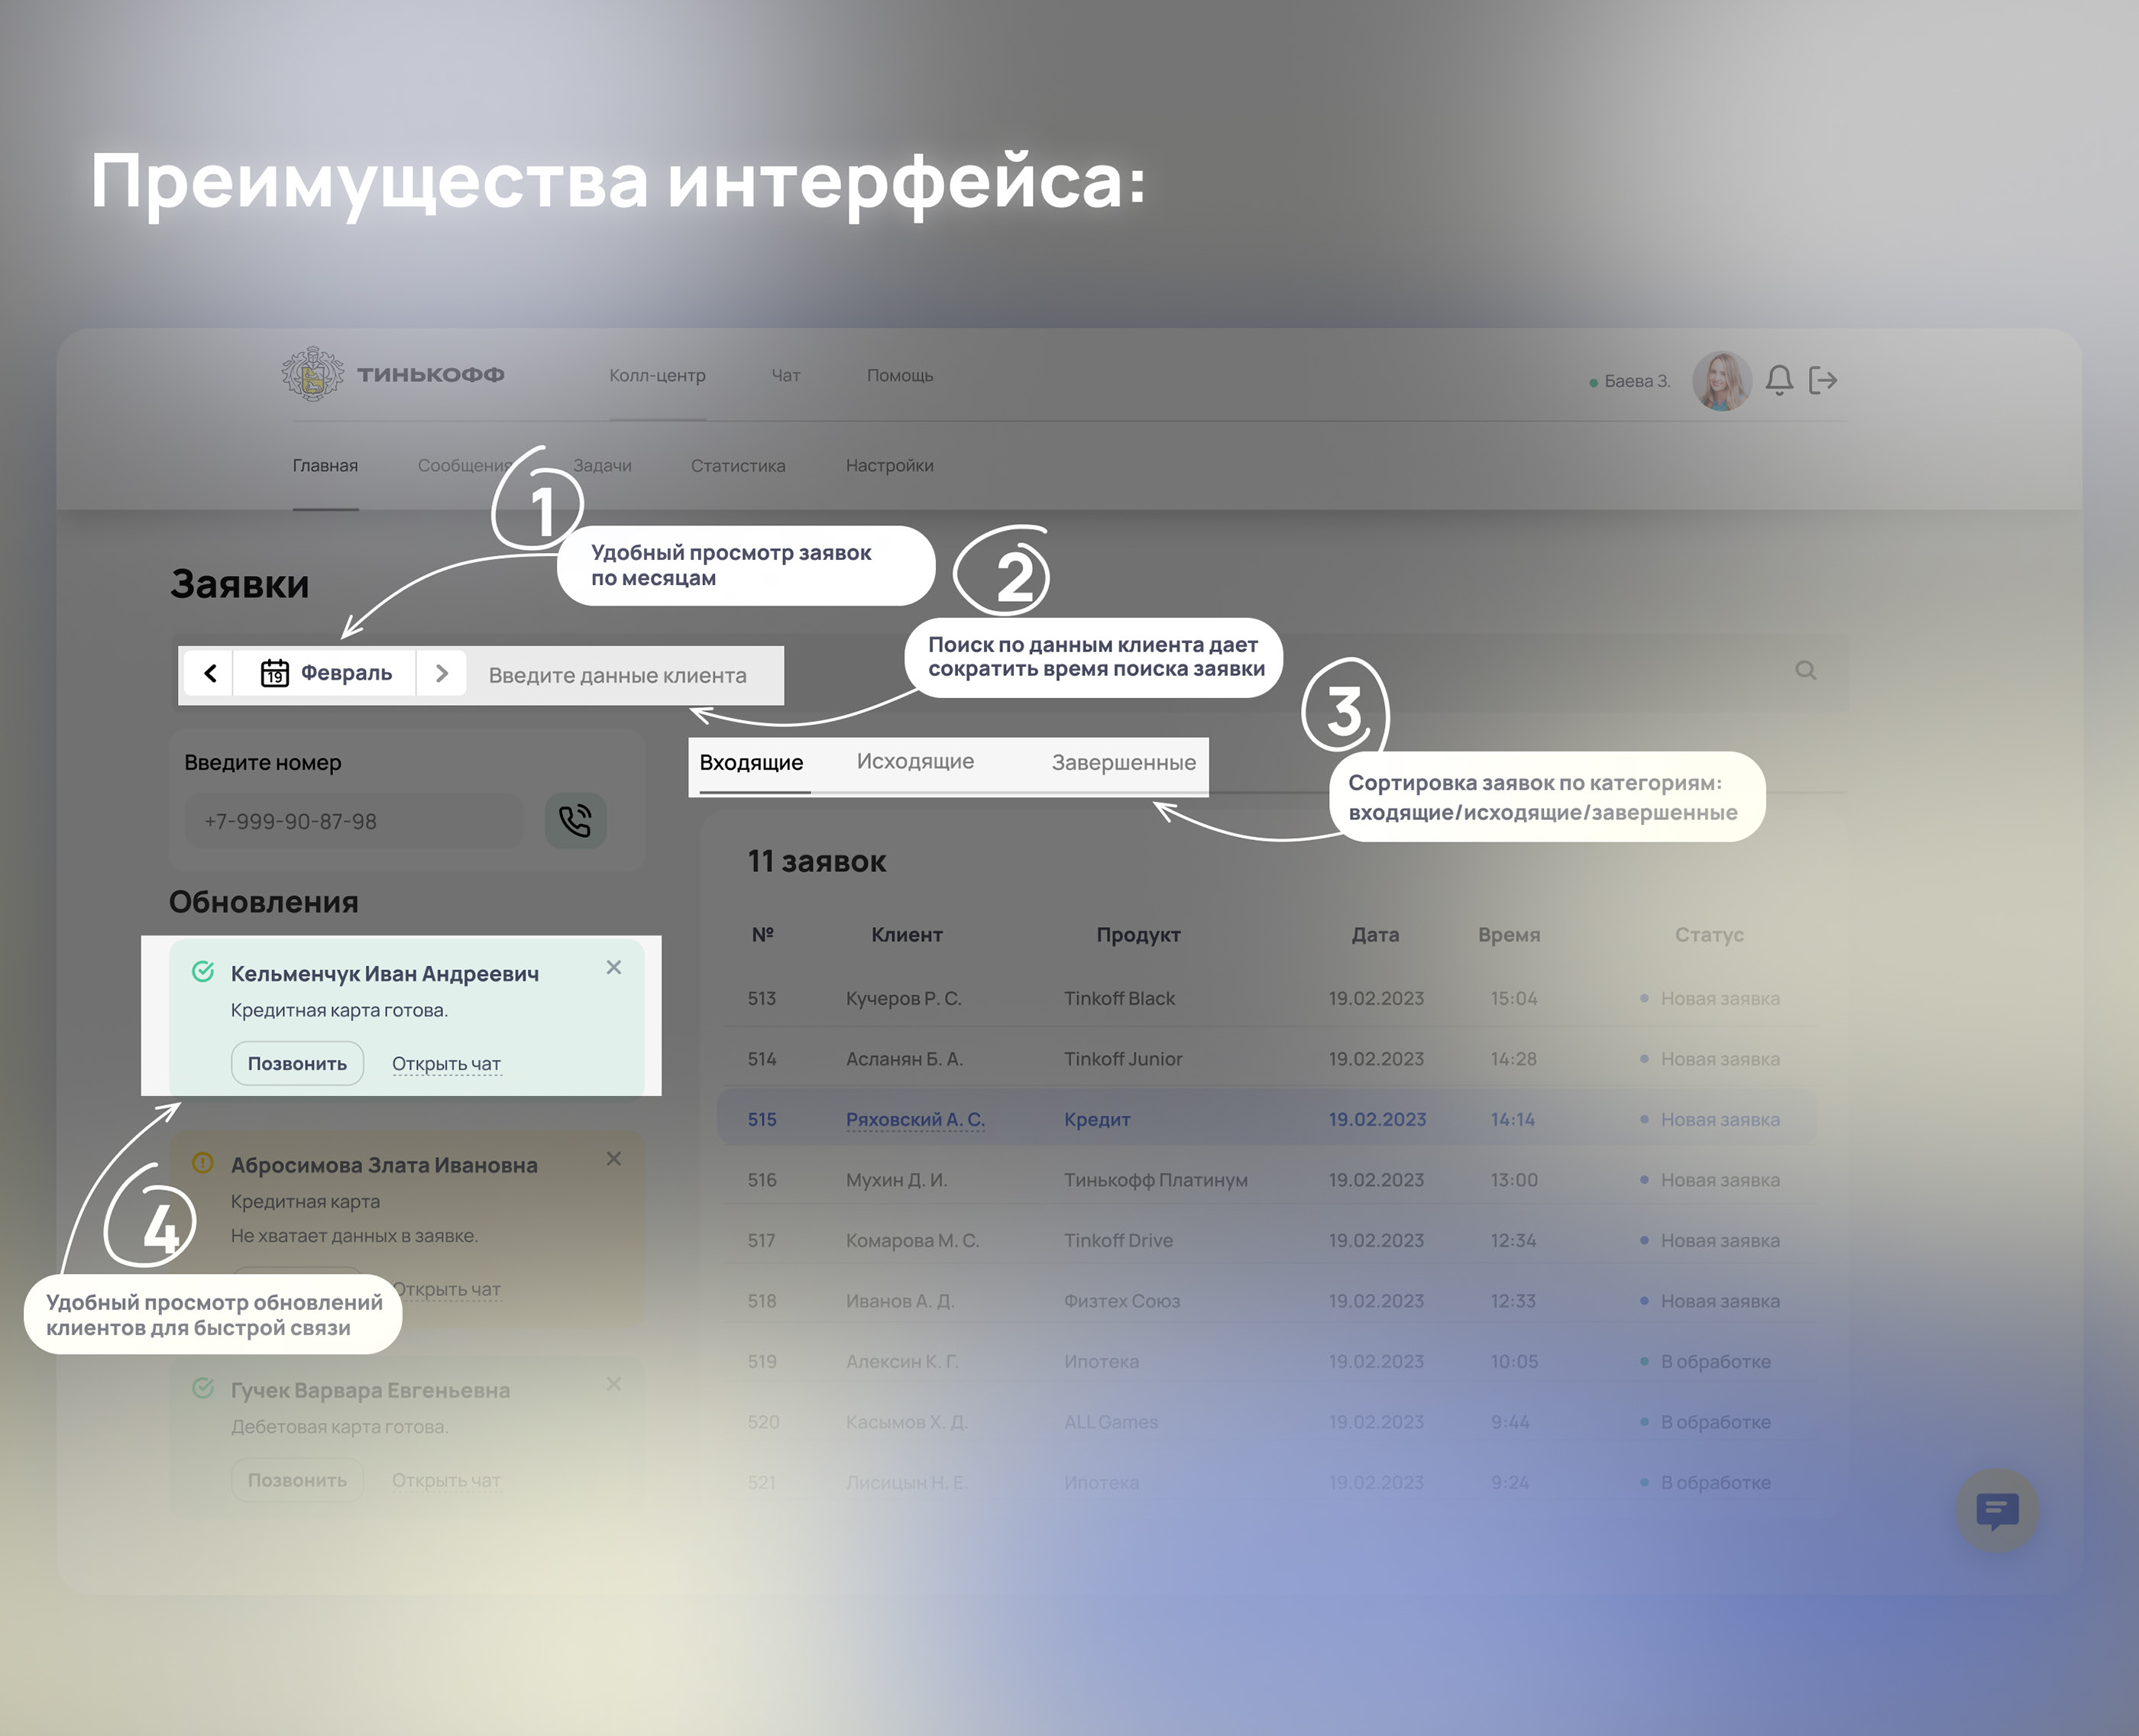Click Открыть чат link for Кельменчук
The image size is (2139, 1736).
pos(446,1064)
